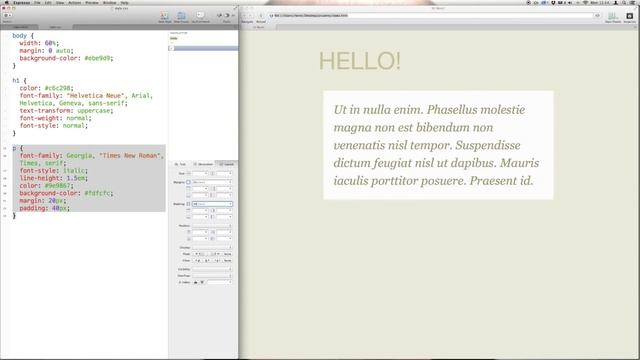
Task: Open the Window menu
Action: click(109, 2)
